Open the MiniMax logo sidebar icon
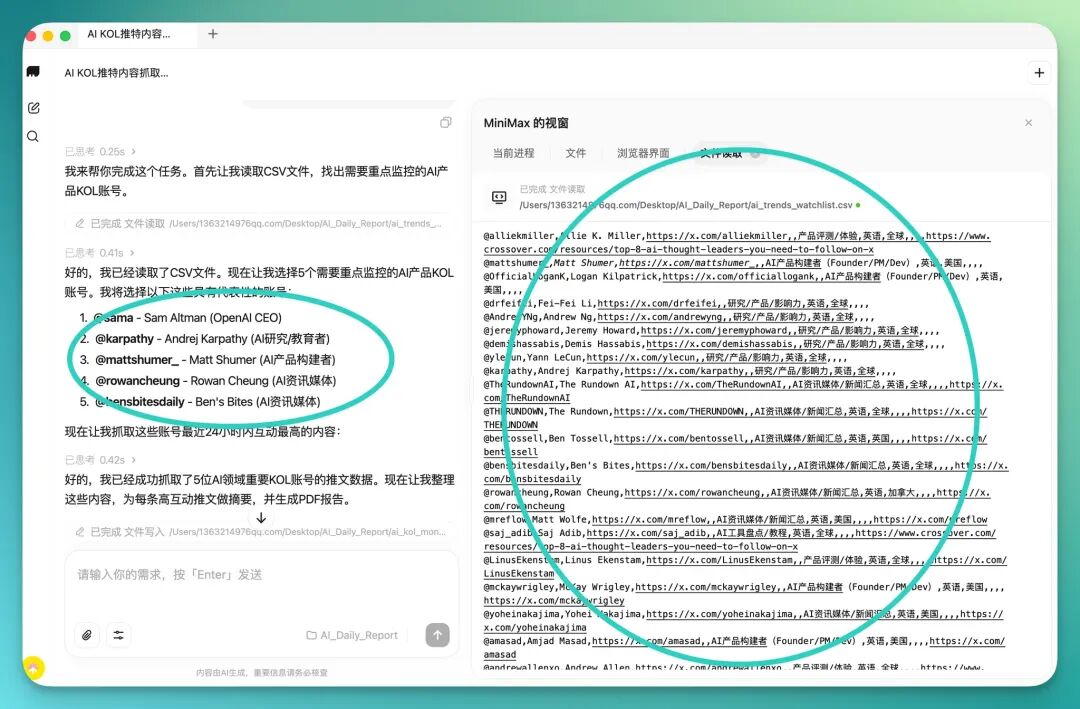 point(33,72)
